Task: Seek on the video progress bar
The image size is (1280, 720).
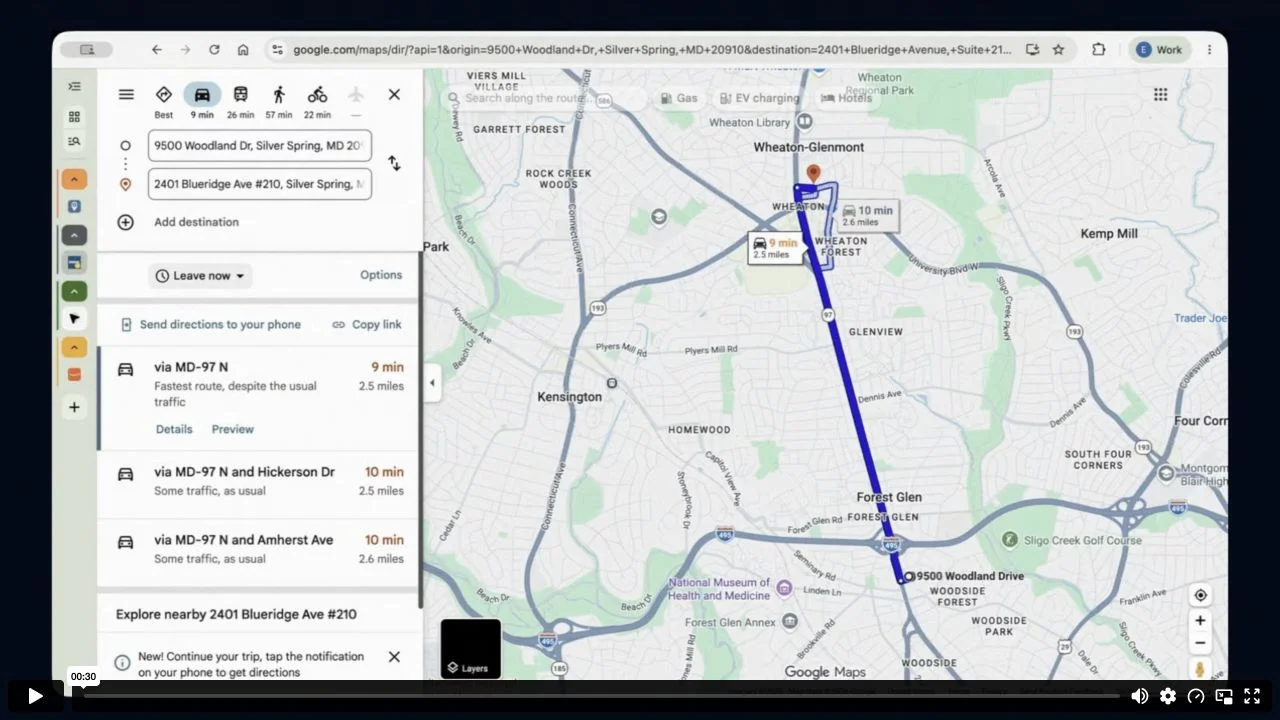Action: click(602, 696)
